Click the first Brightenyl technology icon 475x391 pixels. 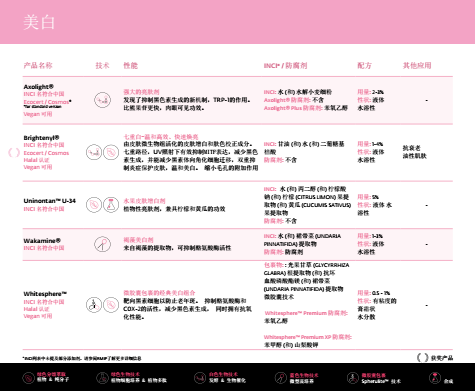pyautogui.click(x=94, y=152)
